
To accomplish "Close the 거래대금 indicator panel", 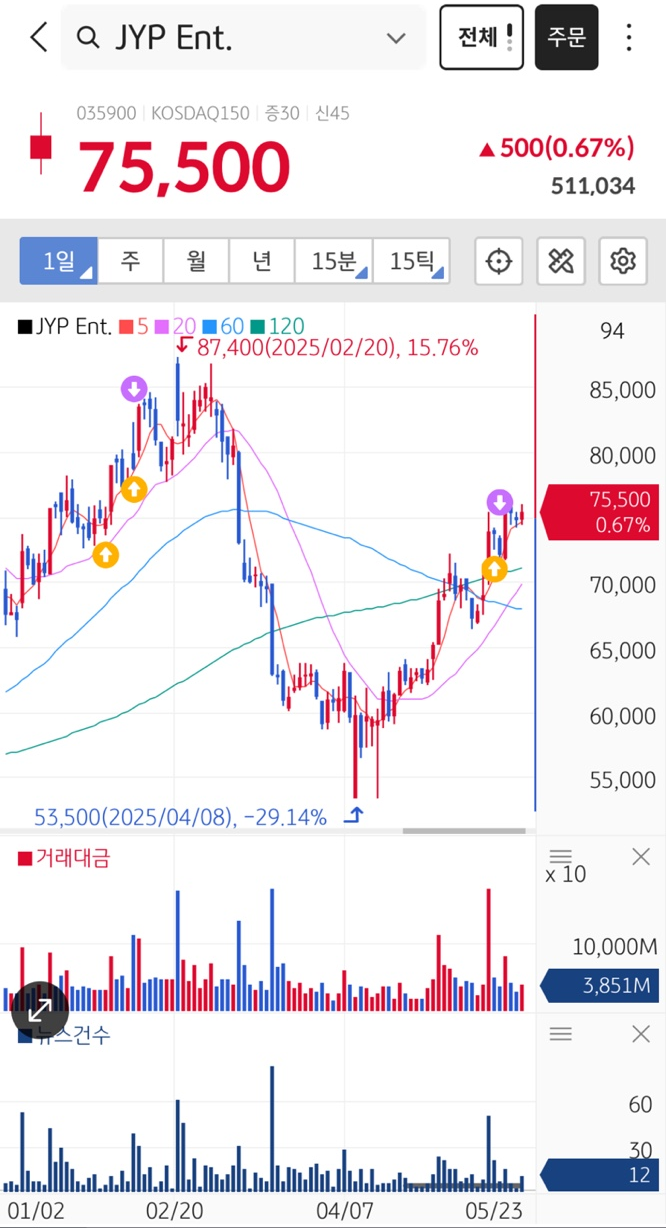I will (x=641, y=856).
